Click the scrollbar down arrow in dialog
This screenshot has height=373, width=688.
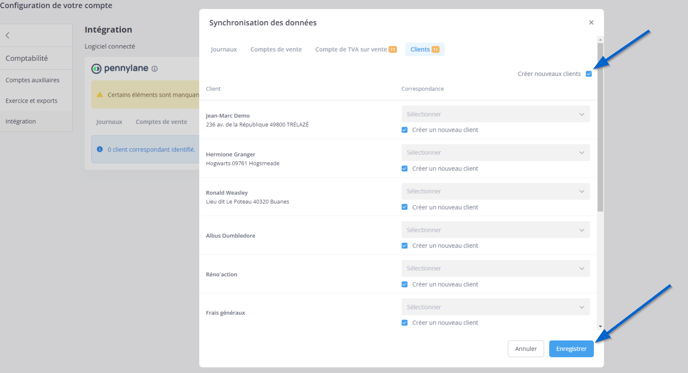point(600,326)
